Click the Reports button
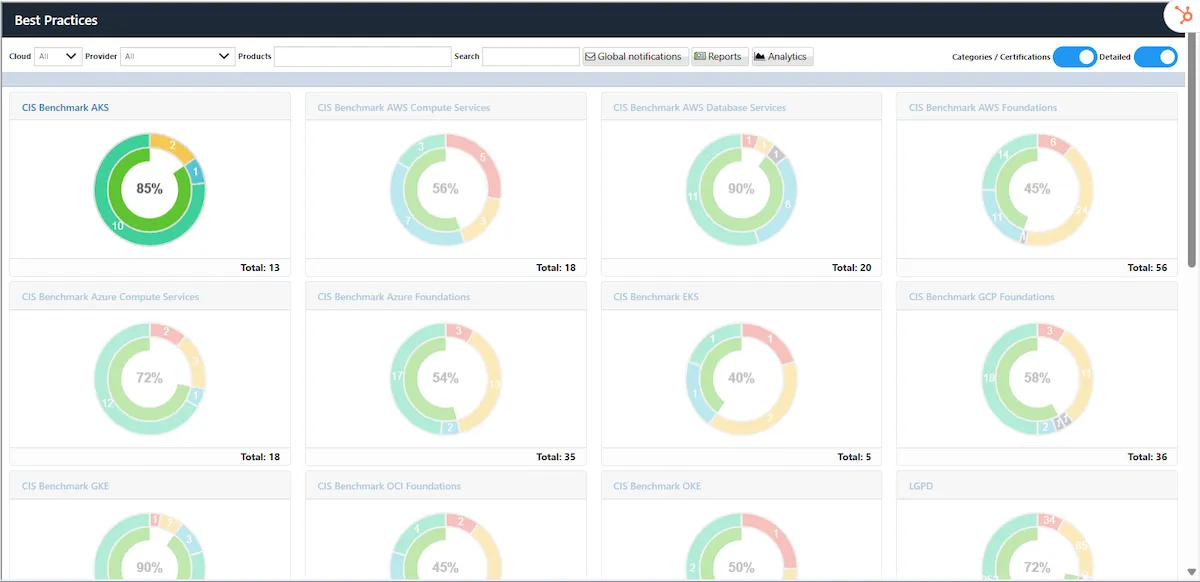This screenshot has width=1200, height=582. tap(719, 57)
